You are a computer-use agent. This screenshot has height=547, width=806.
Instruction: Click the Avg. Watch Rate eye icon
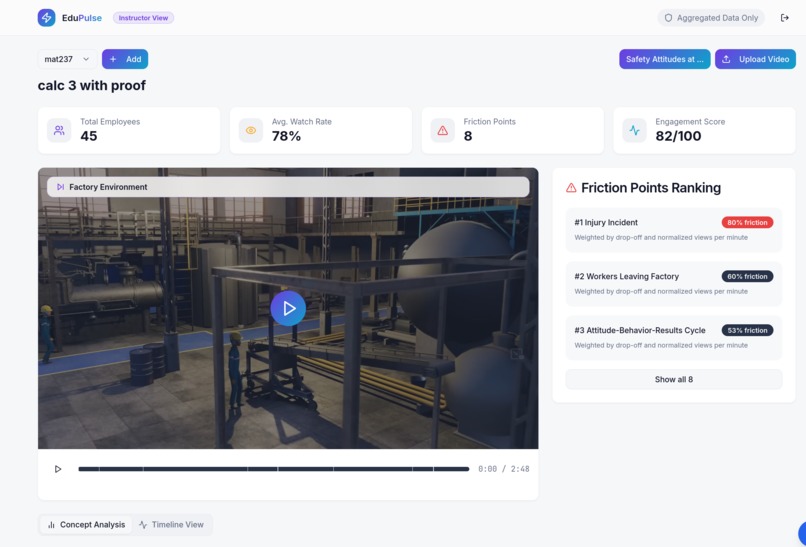(x=251, y=131)
